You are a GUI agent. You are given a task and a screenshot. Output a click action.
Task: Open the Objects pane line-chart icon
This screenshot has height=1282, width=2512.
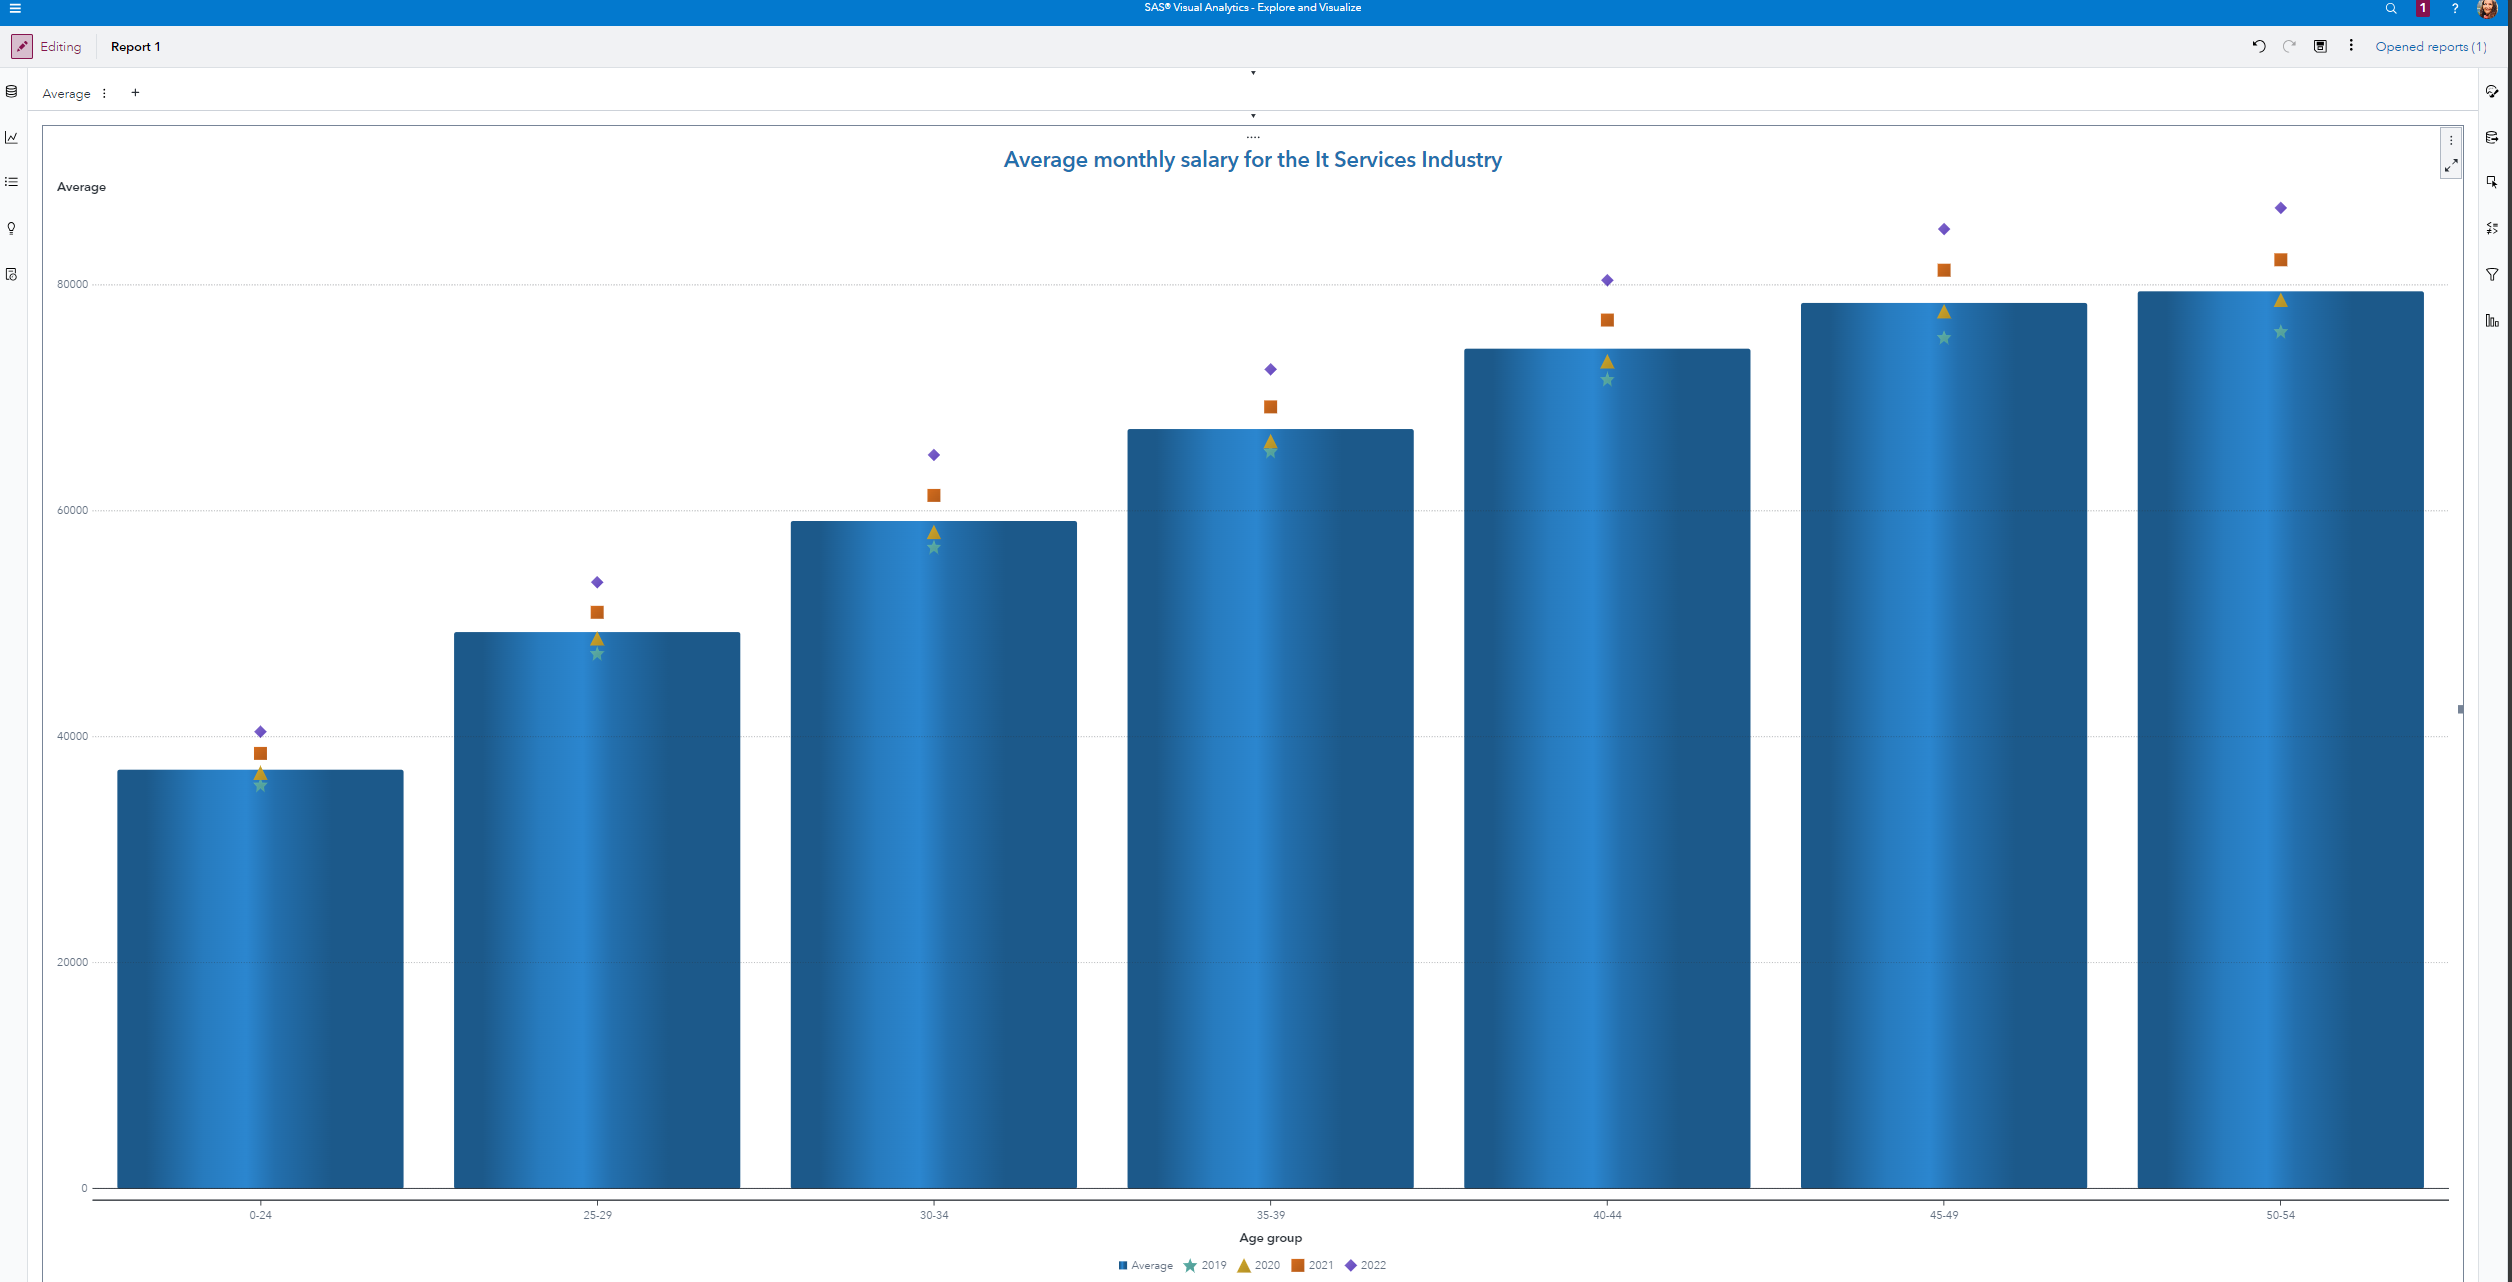point(12,138)
